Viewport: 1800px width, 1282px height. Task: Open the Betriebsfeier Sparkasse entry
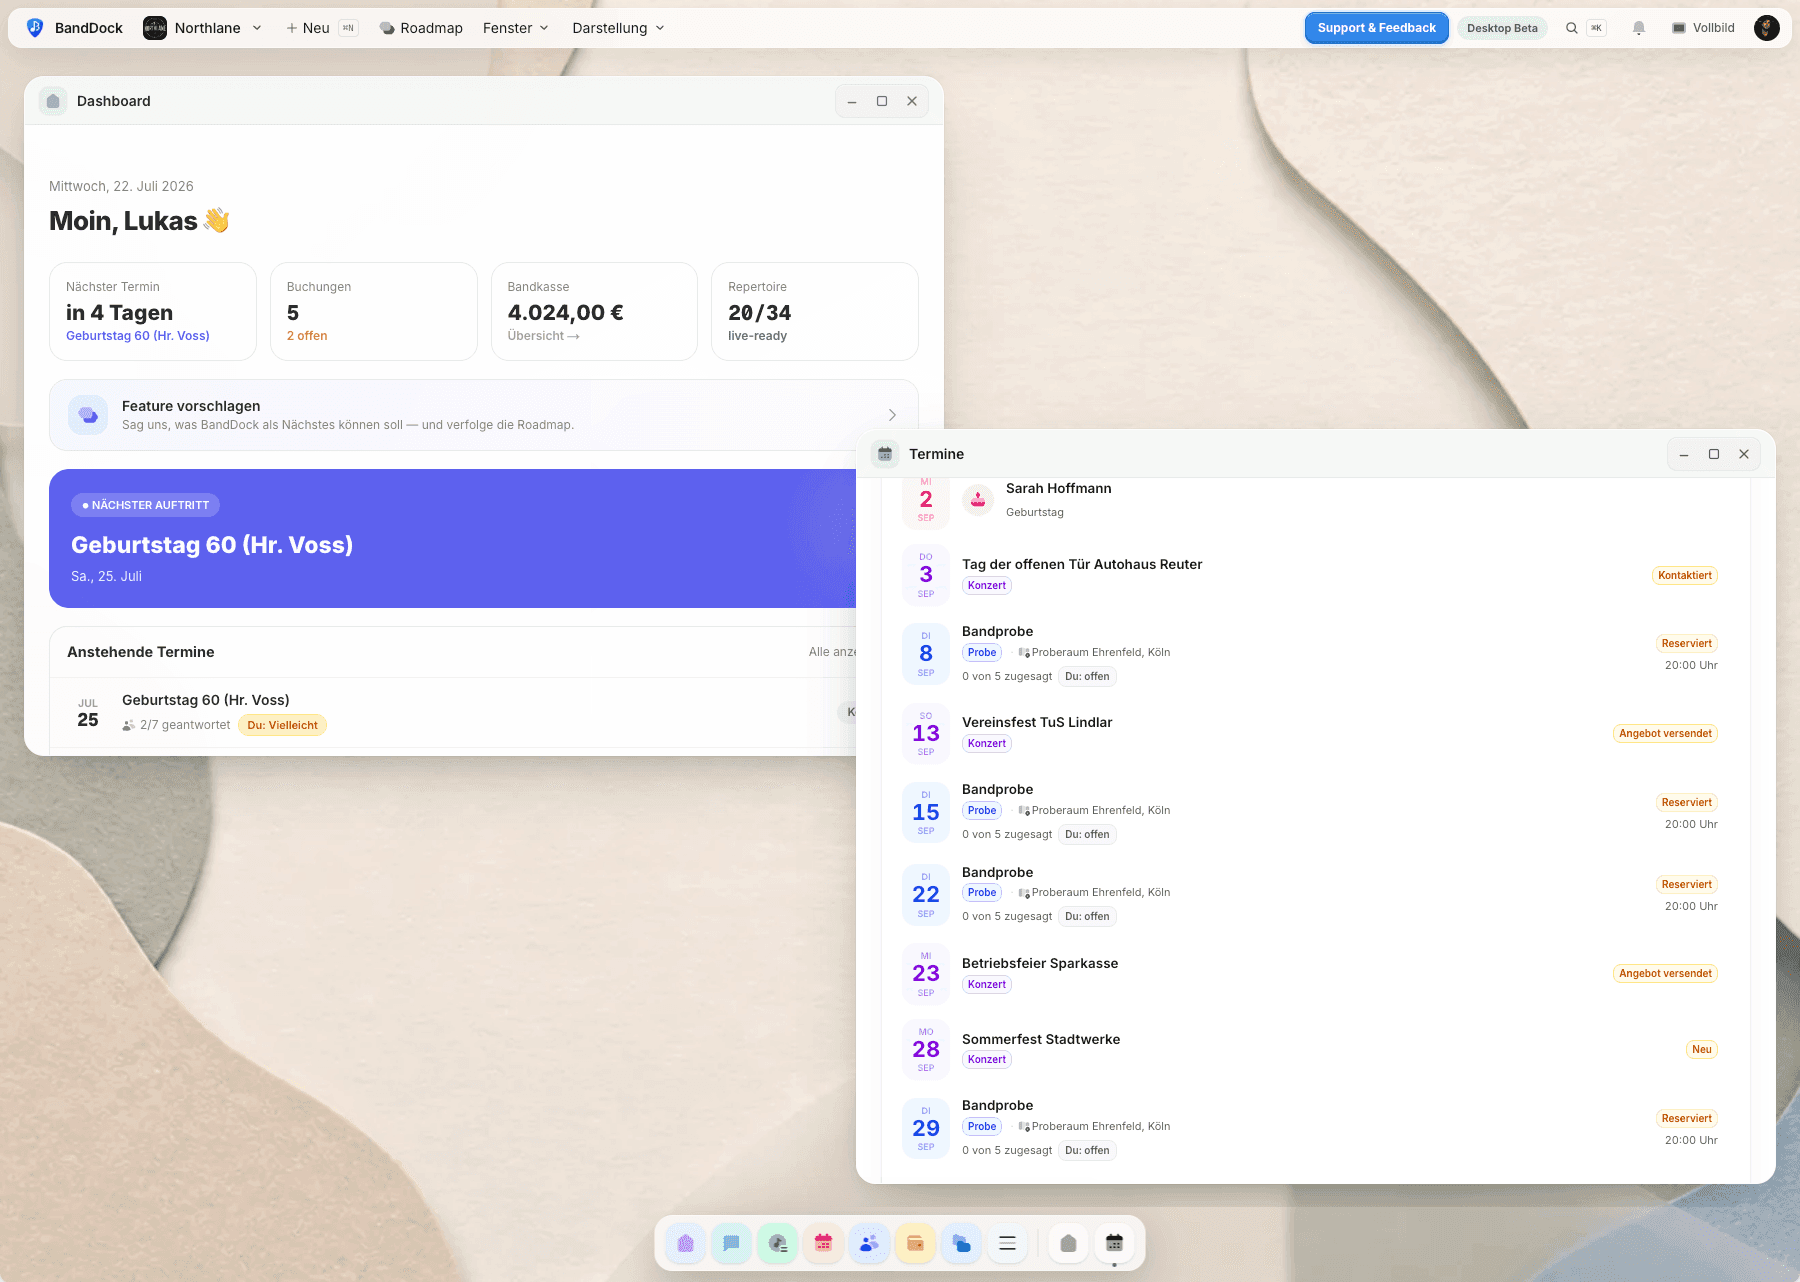[x=1310, y=973]
